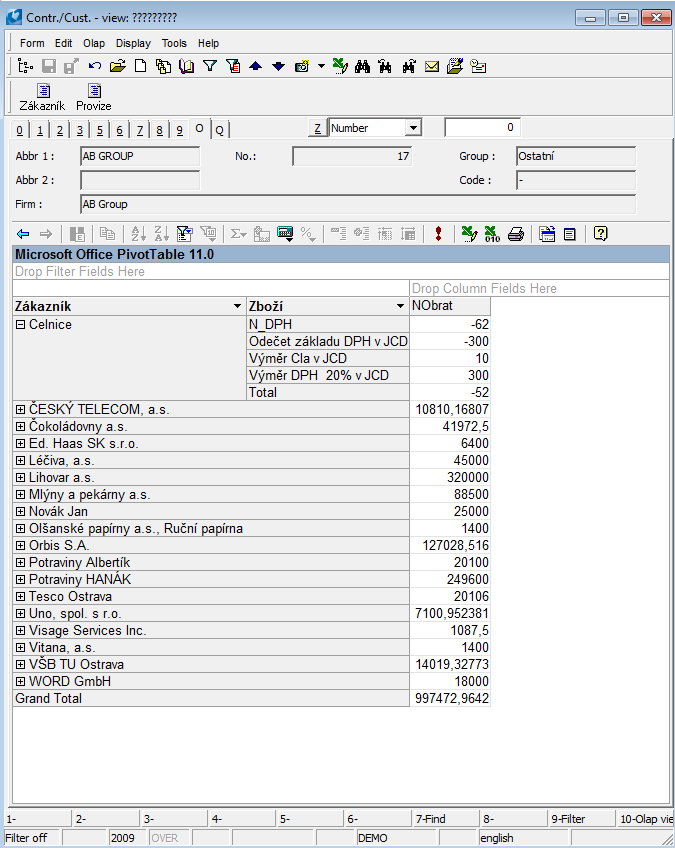Expand the Orbis S.A. row

click(x=21, y=546)
